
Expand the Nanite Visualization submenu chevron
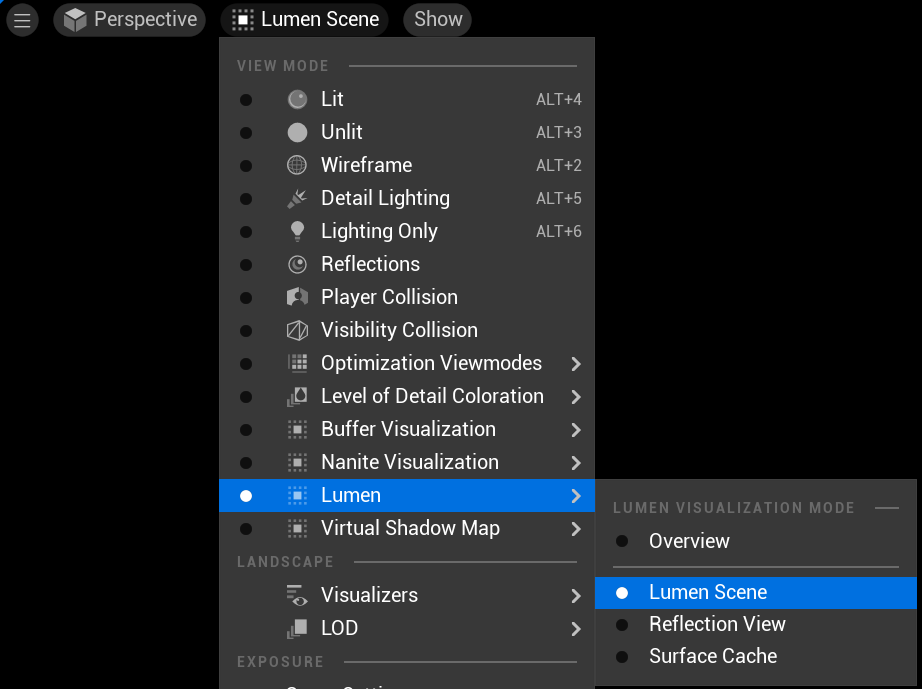(x=575, y=463)
